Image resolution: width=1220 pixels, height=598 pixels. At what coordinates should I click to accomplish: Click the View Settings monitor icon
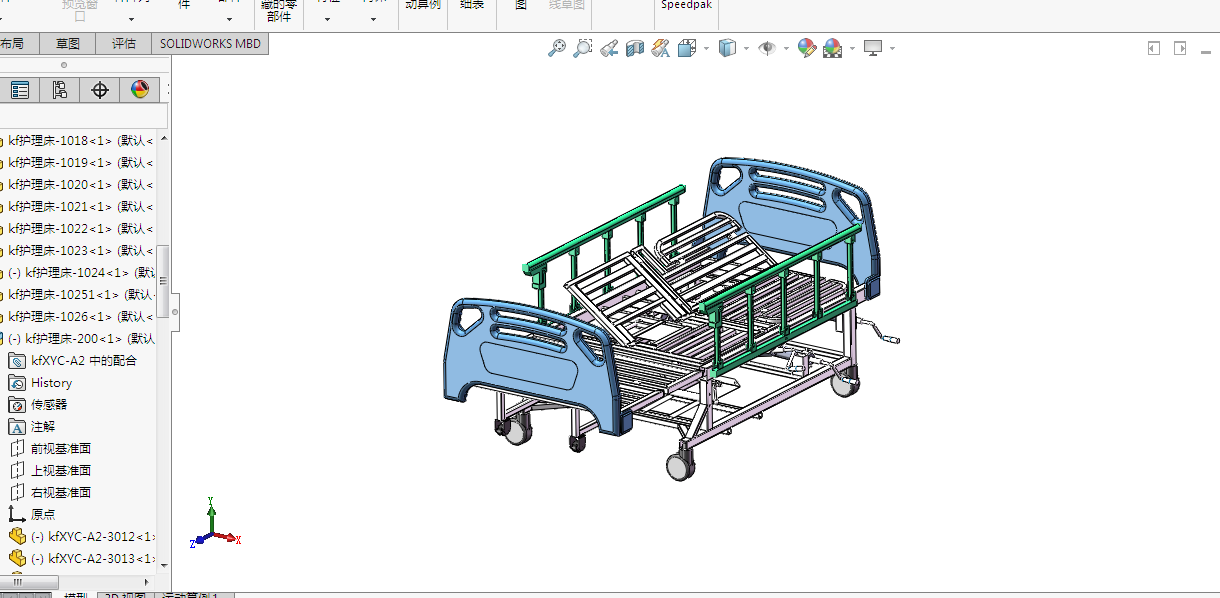(874, 47)
